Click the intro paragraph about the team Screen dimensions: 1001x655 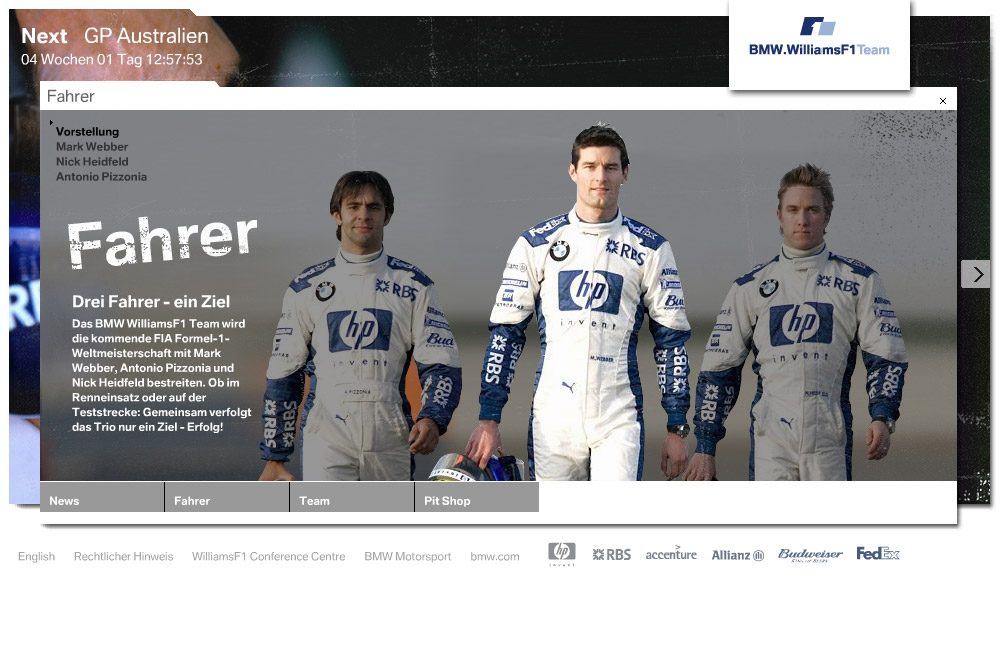pyautogui.click(x=162, y=375)
